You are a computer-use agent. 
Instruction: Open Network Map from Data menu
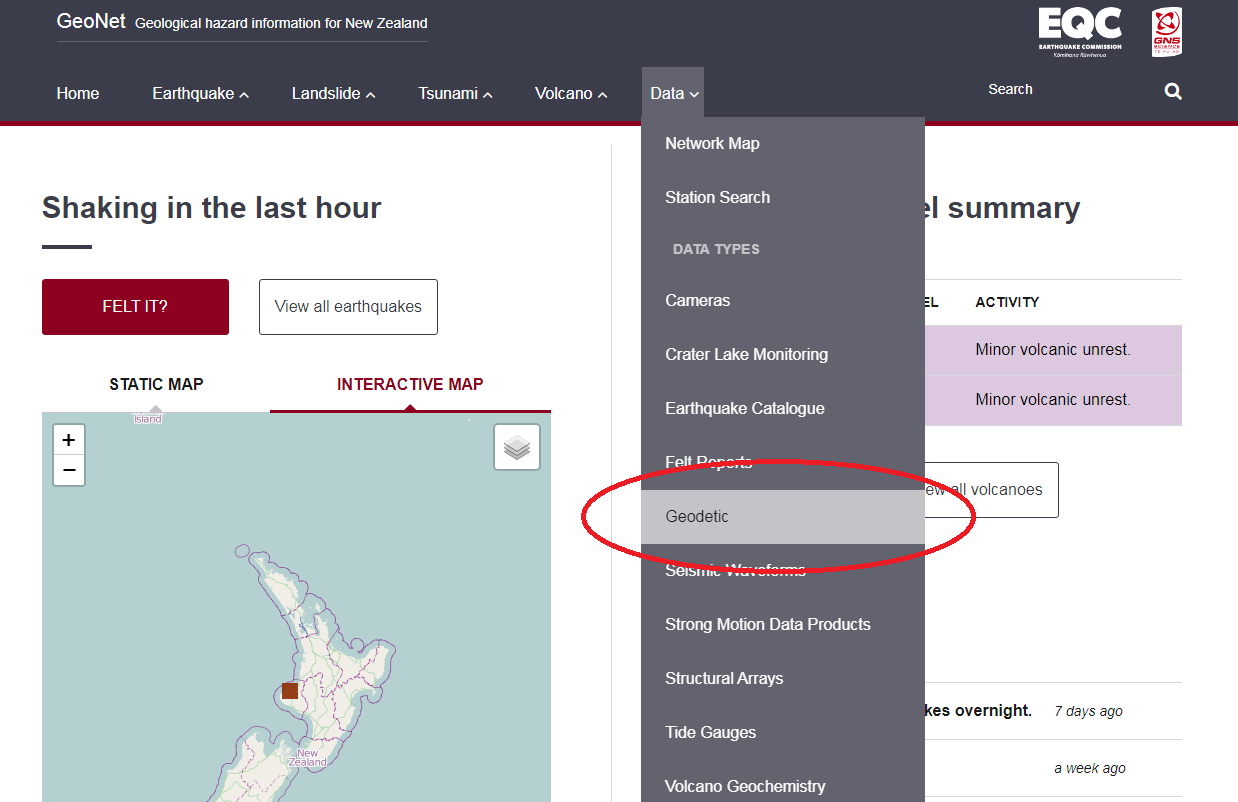click(783, 143)
